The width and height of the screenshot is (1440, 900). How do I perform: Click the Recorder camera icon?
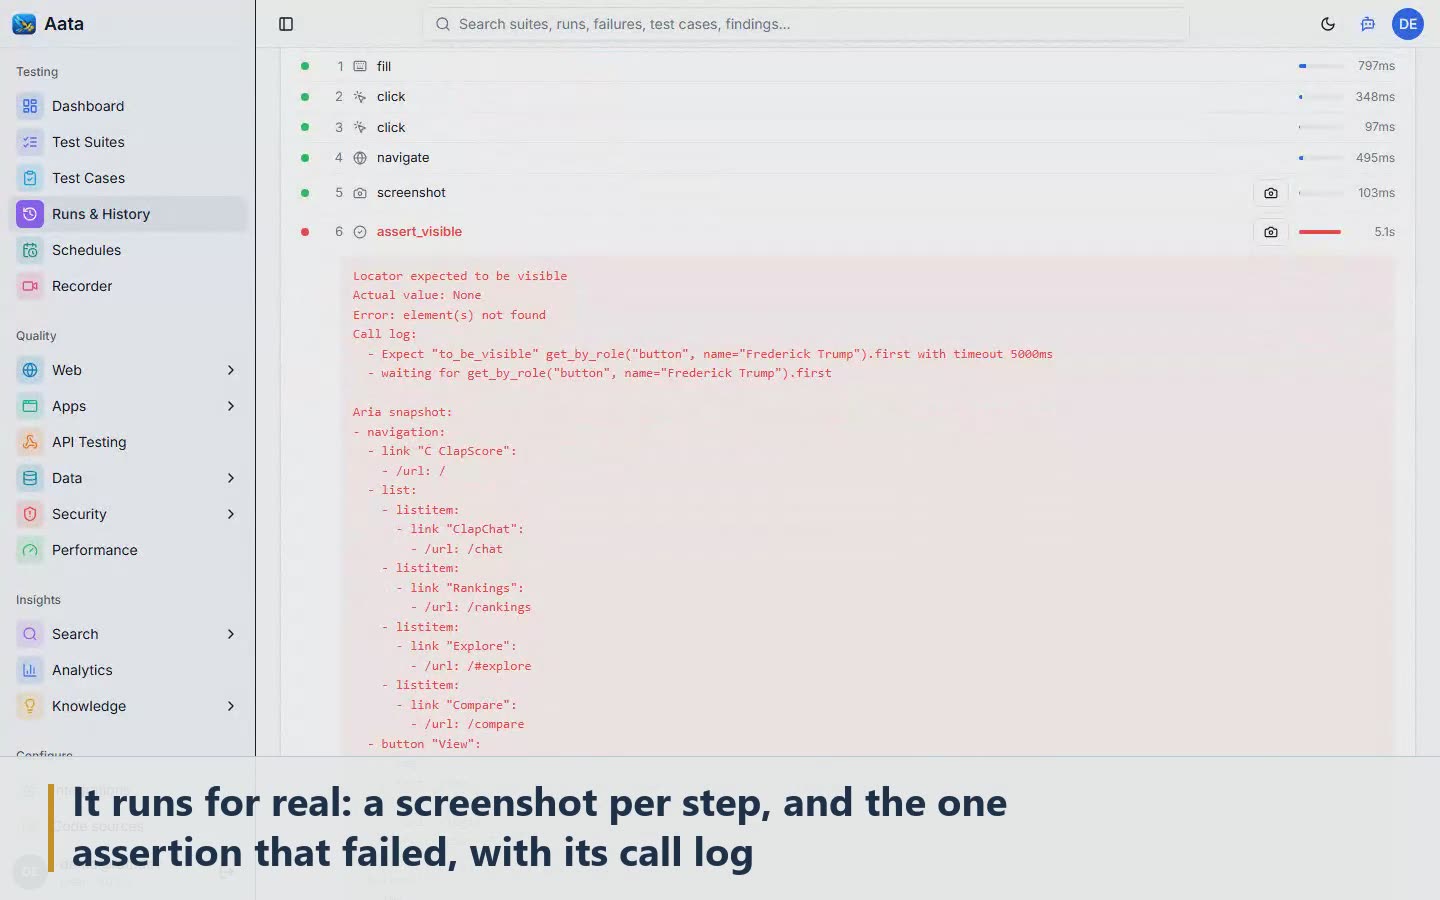pos(30,286)
